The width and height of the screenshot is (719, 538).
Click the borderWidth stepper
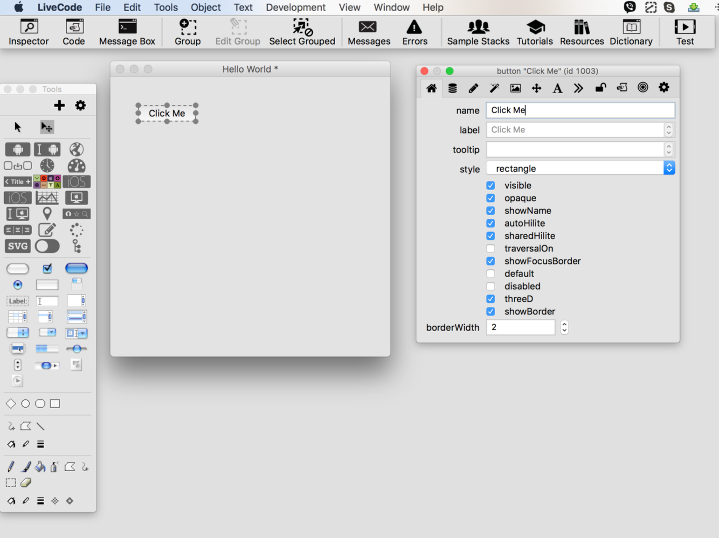tap(564, 327)
